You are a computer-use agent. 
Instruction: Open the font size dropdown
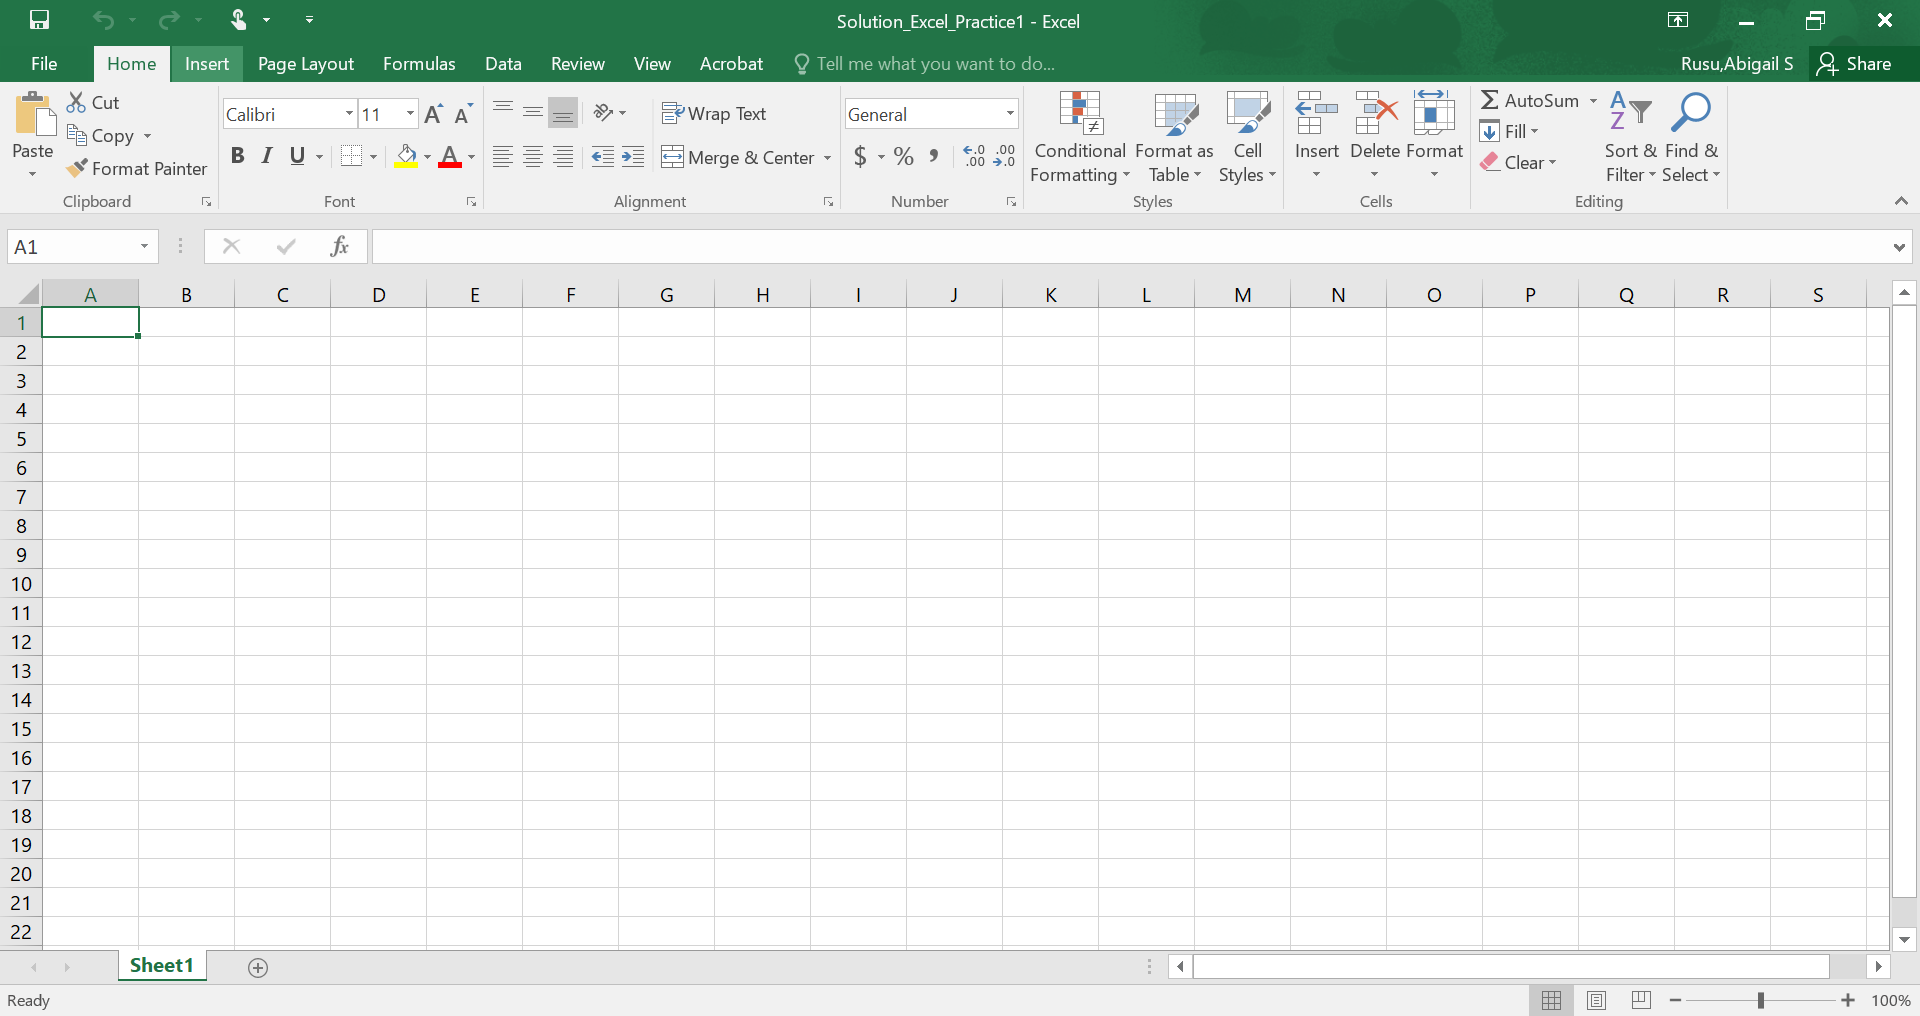click(410, 114)
